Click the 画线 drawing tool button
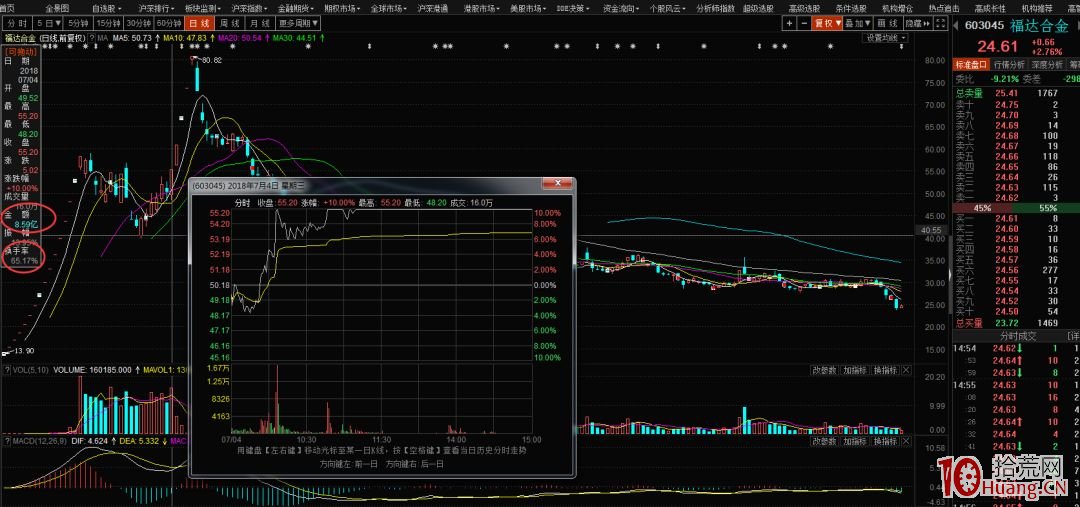The width and height of the screenshot is (1080, 507). click(888, 23)
